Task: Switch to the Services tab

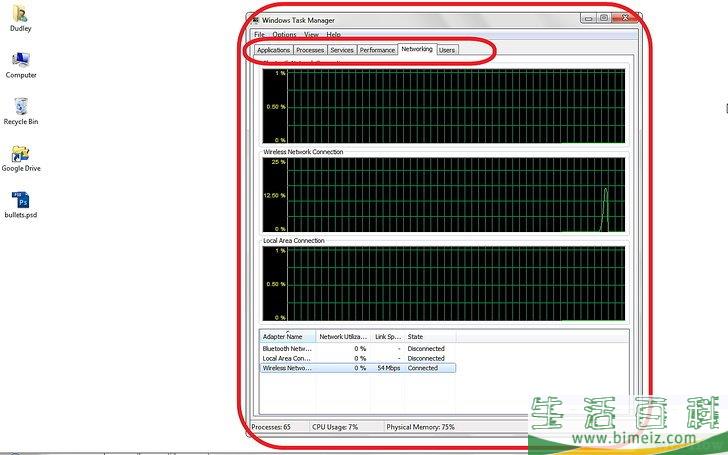Action: pyautogui.click(x=342, y=50)
